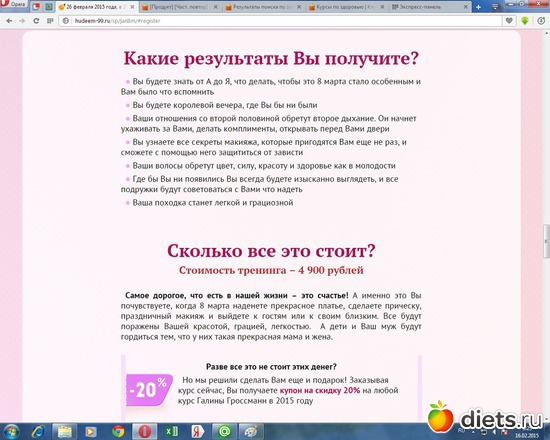The image size is (550, 440).
Task: Switch to Opera window in taskbar
Action: click(144, 432)
